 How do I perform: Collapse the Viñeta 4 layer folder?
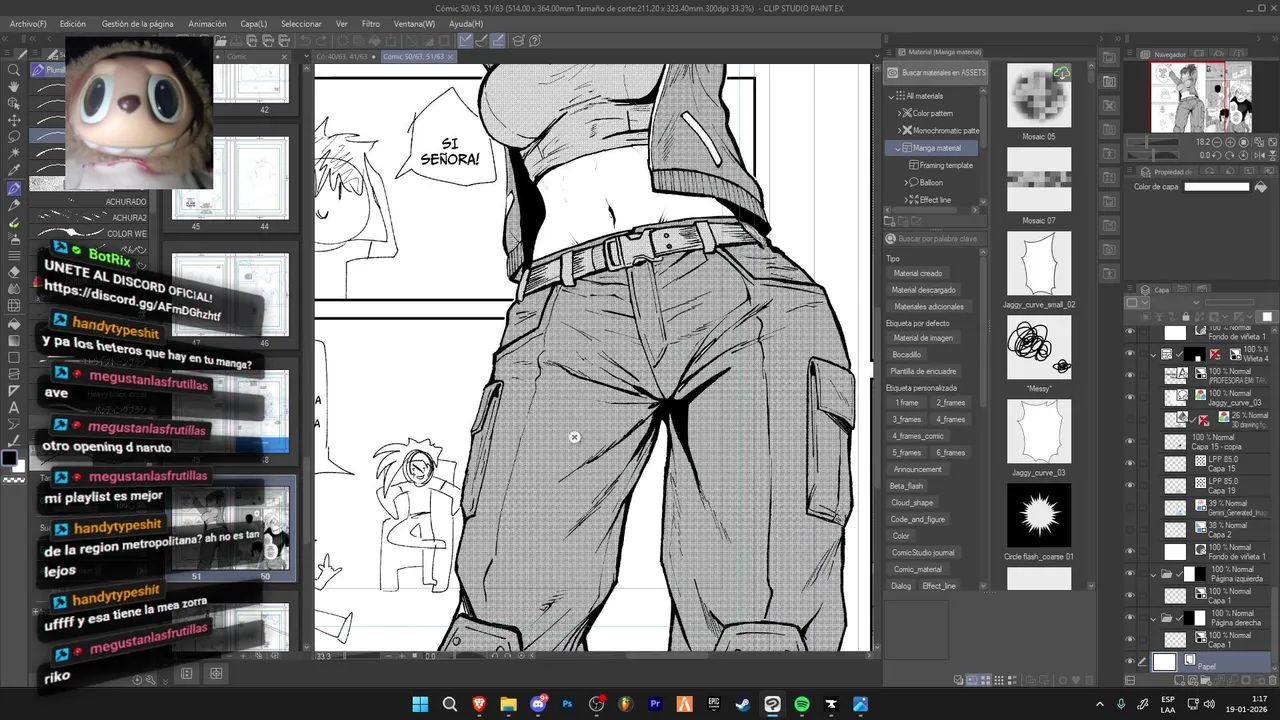(x=1153, y=354)
